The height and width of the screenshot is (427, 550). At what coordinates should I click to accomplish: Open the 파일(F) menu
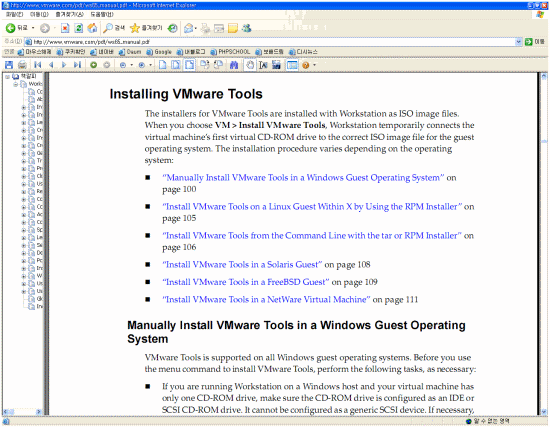click(x=14, y=14)
